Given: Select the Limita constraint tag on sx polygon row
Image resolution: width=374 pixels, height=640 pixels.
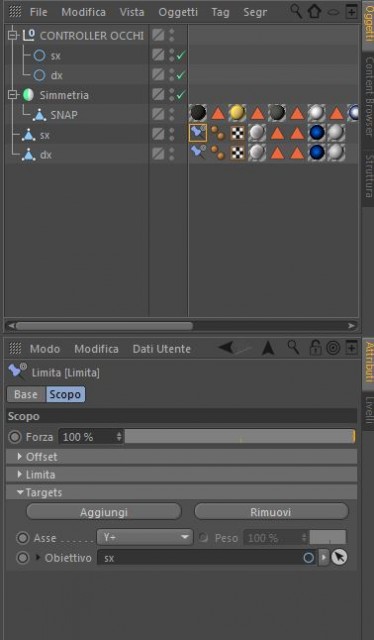Looking at the screenshot, I should coord(198,133).
